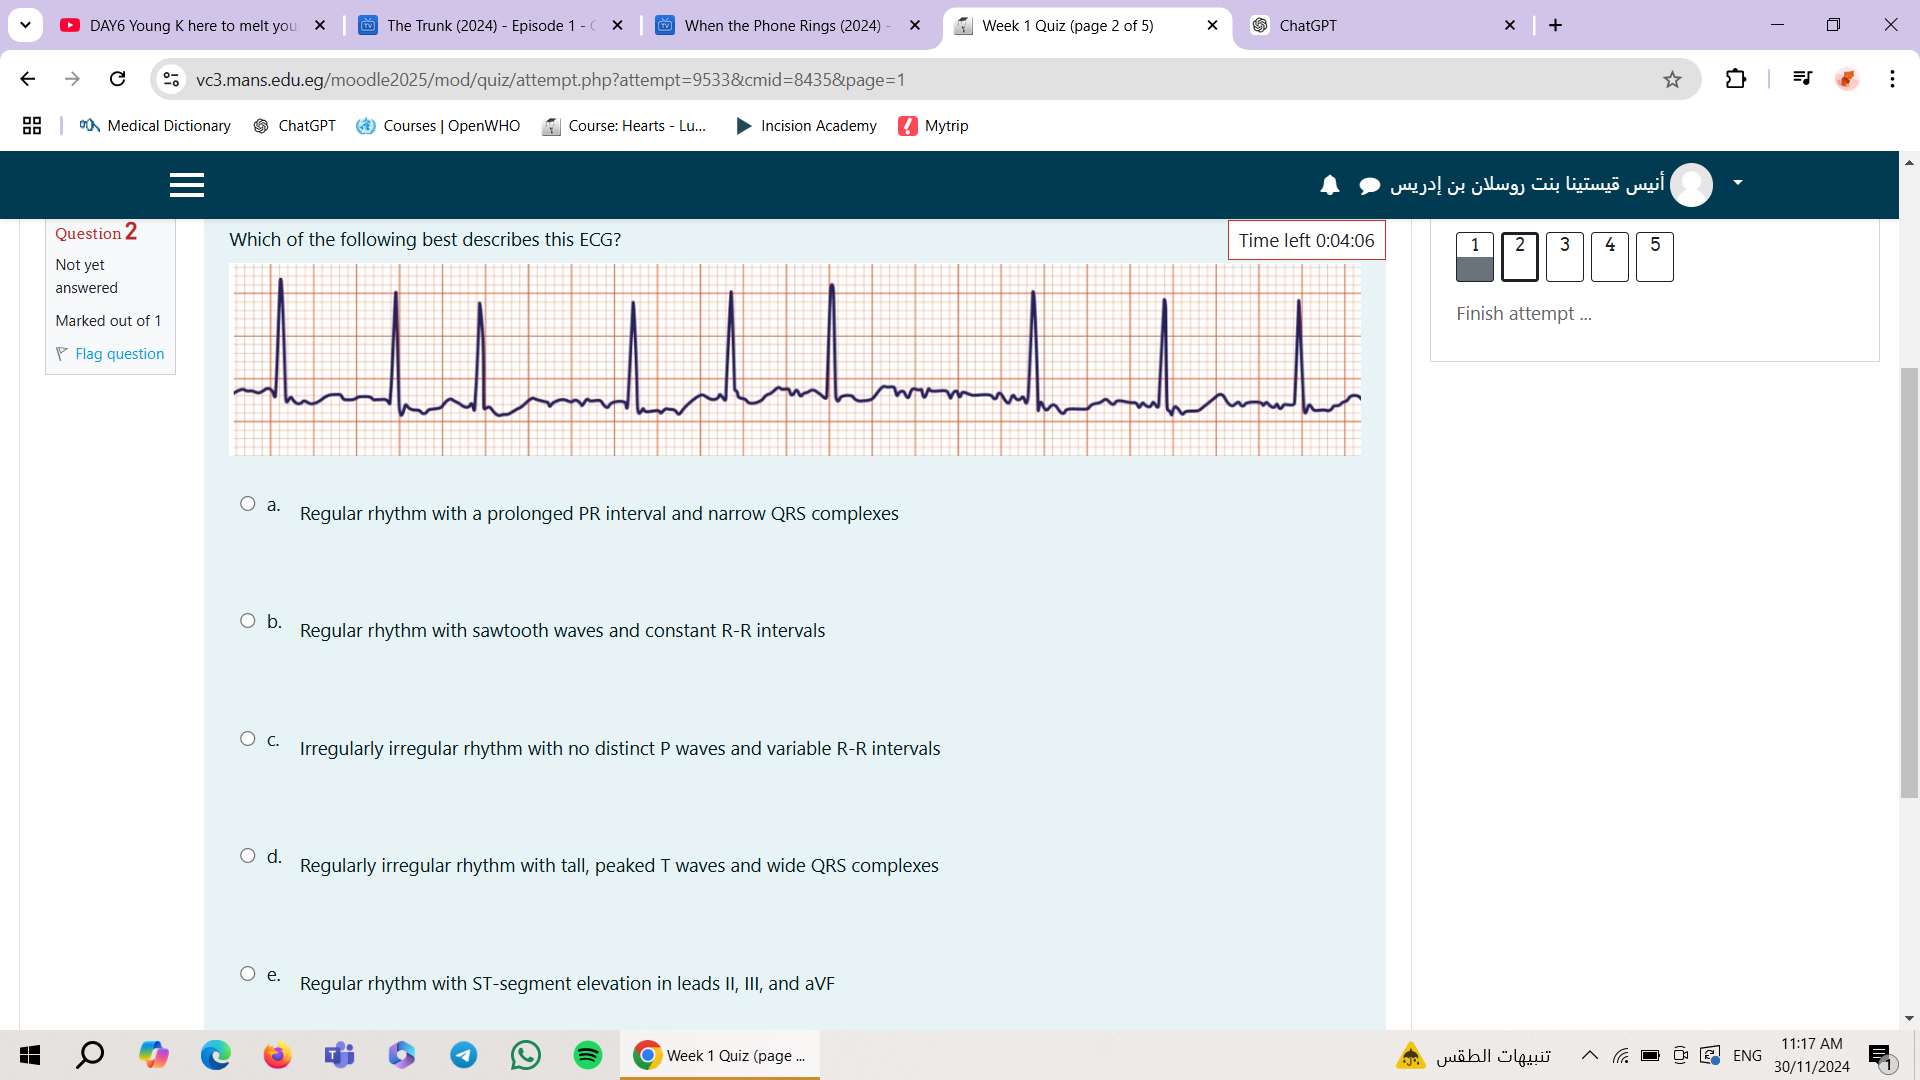Click the ECG strip image
Screen dimensions: 1920x1080
[796, 360]
